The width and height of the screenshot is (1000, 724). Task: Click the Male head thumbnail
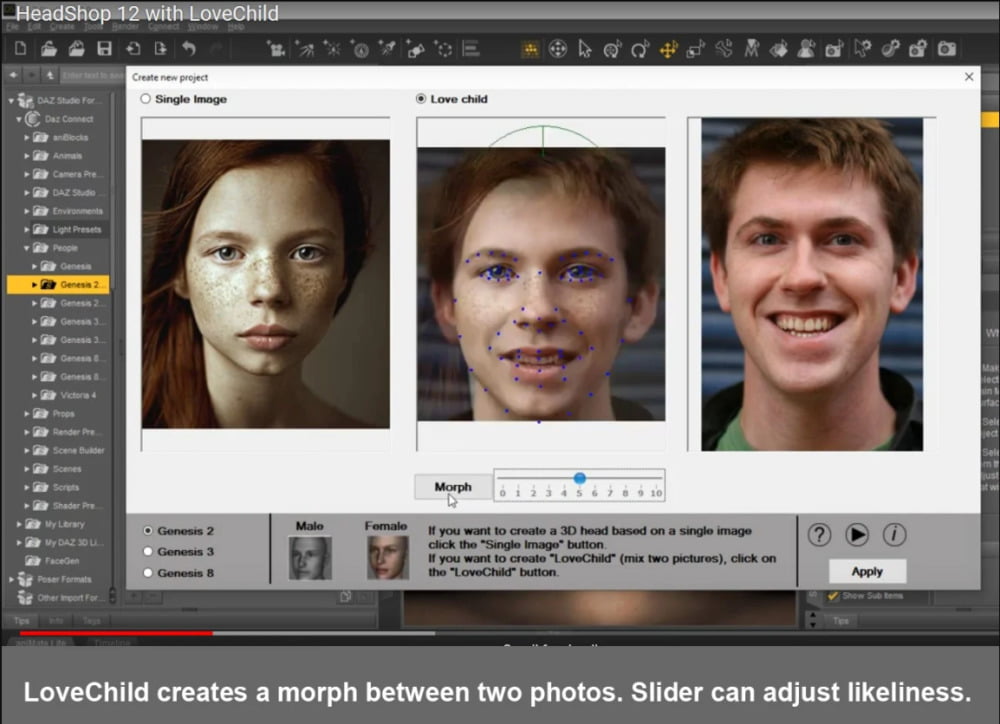tap(310, 558)
